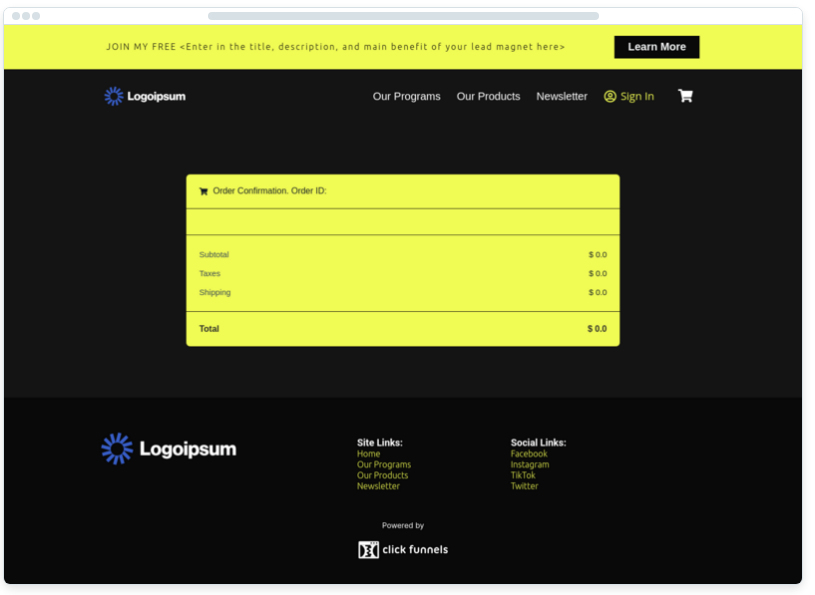Open the Twitter social link

click(524, 487)
